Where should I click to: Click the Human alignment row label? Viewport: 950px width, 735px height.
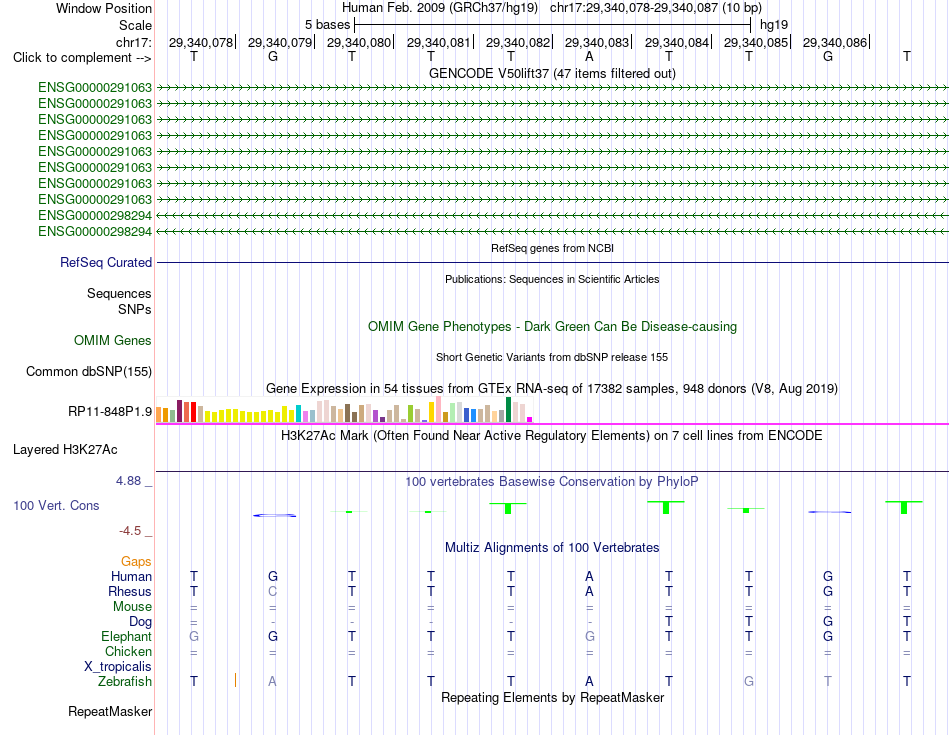coord(131,576)
